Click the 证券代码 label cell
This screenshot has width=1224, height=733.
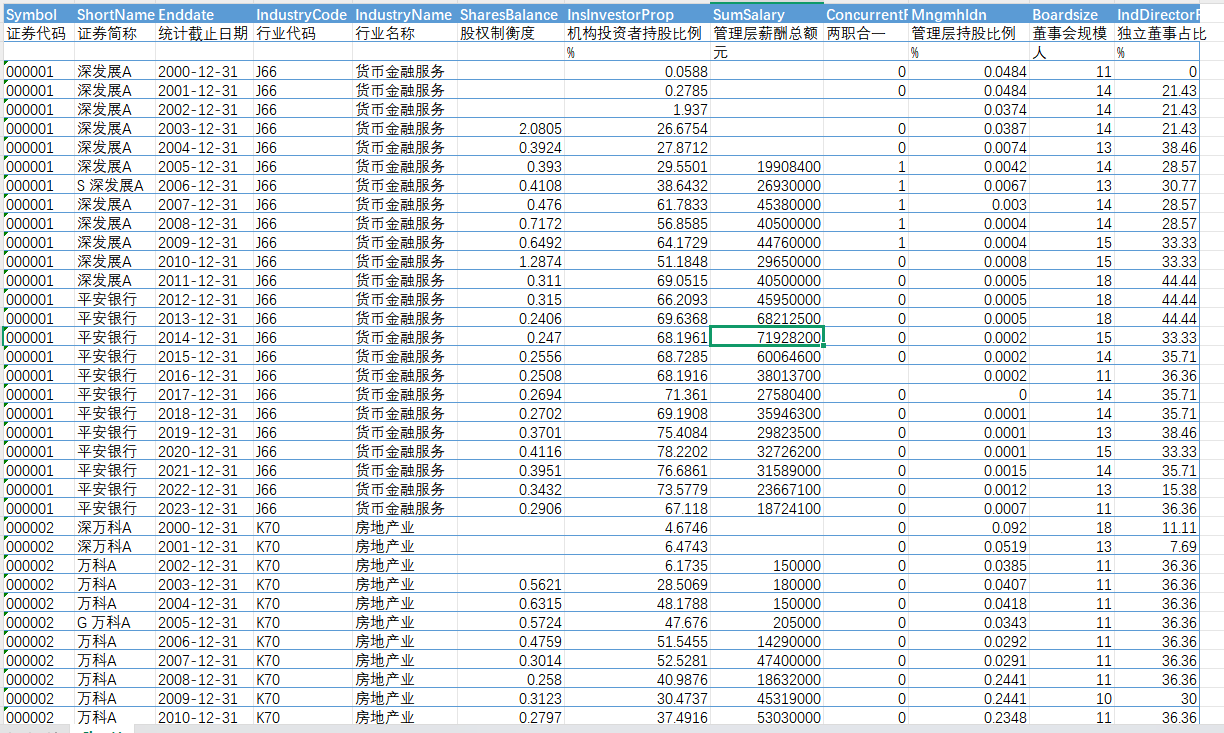point(39,33)
